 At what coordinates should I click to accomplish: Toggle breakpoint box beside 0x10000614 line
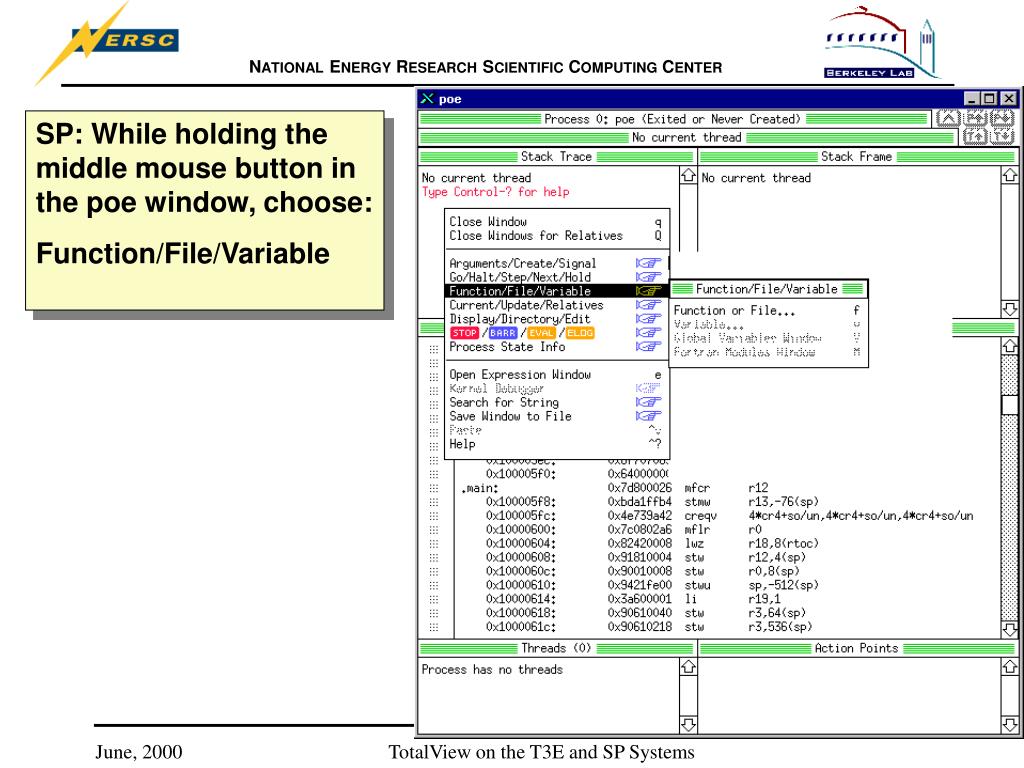pos(434,600)
